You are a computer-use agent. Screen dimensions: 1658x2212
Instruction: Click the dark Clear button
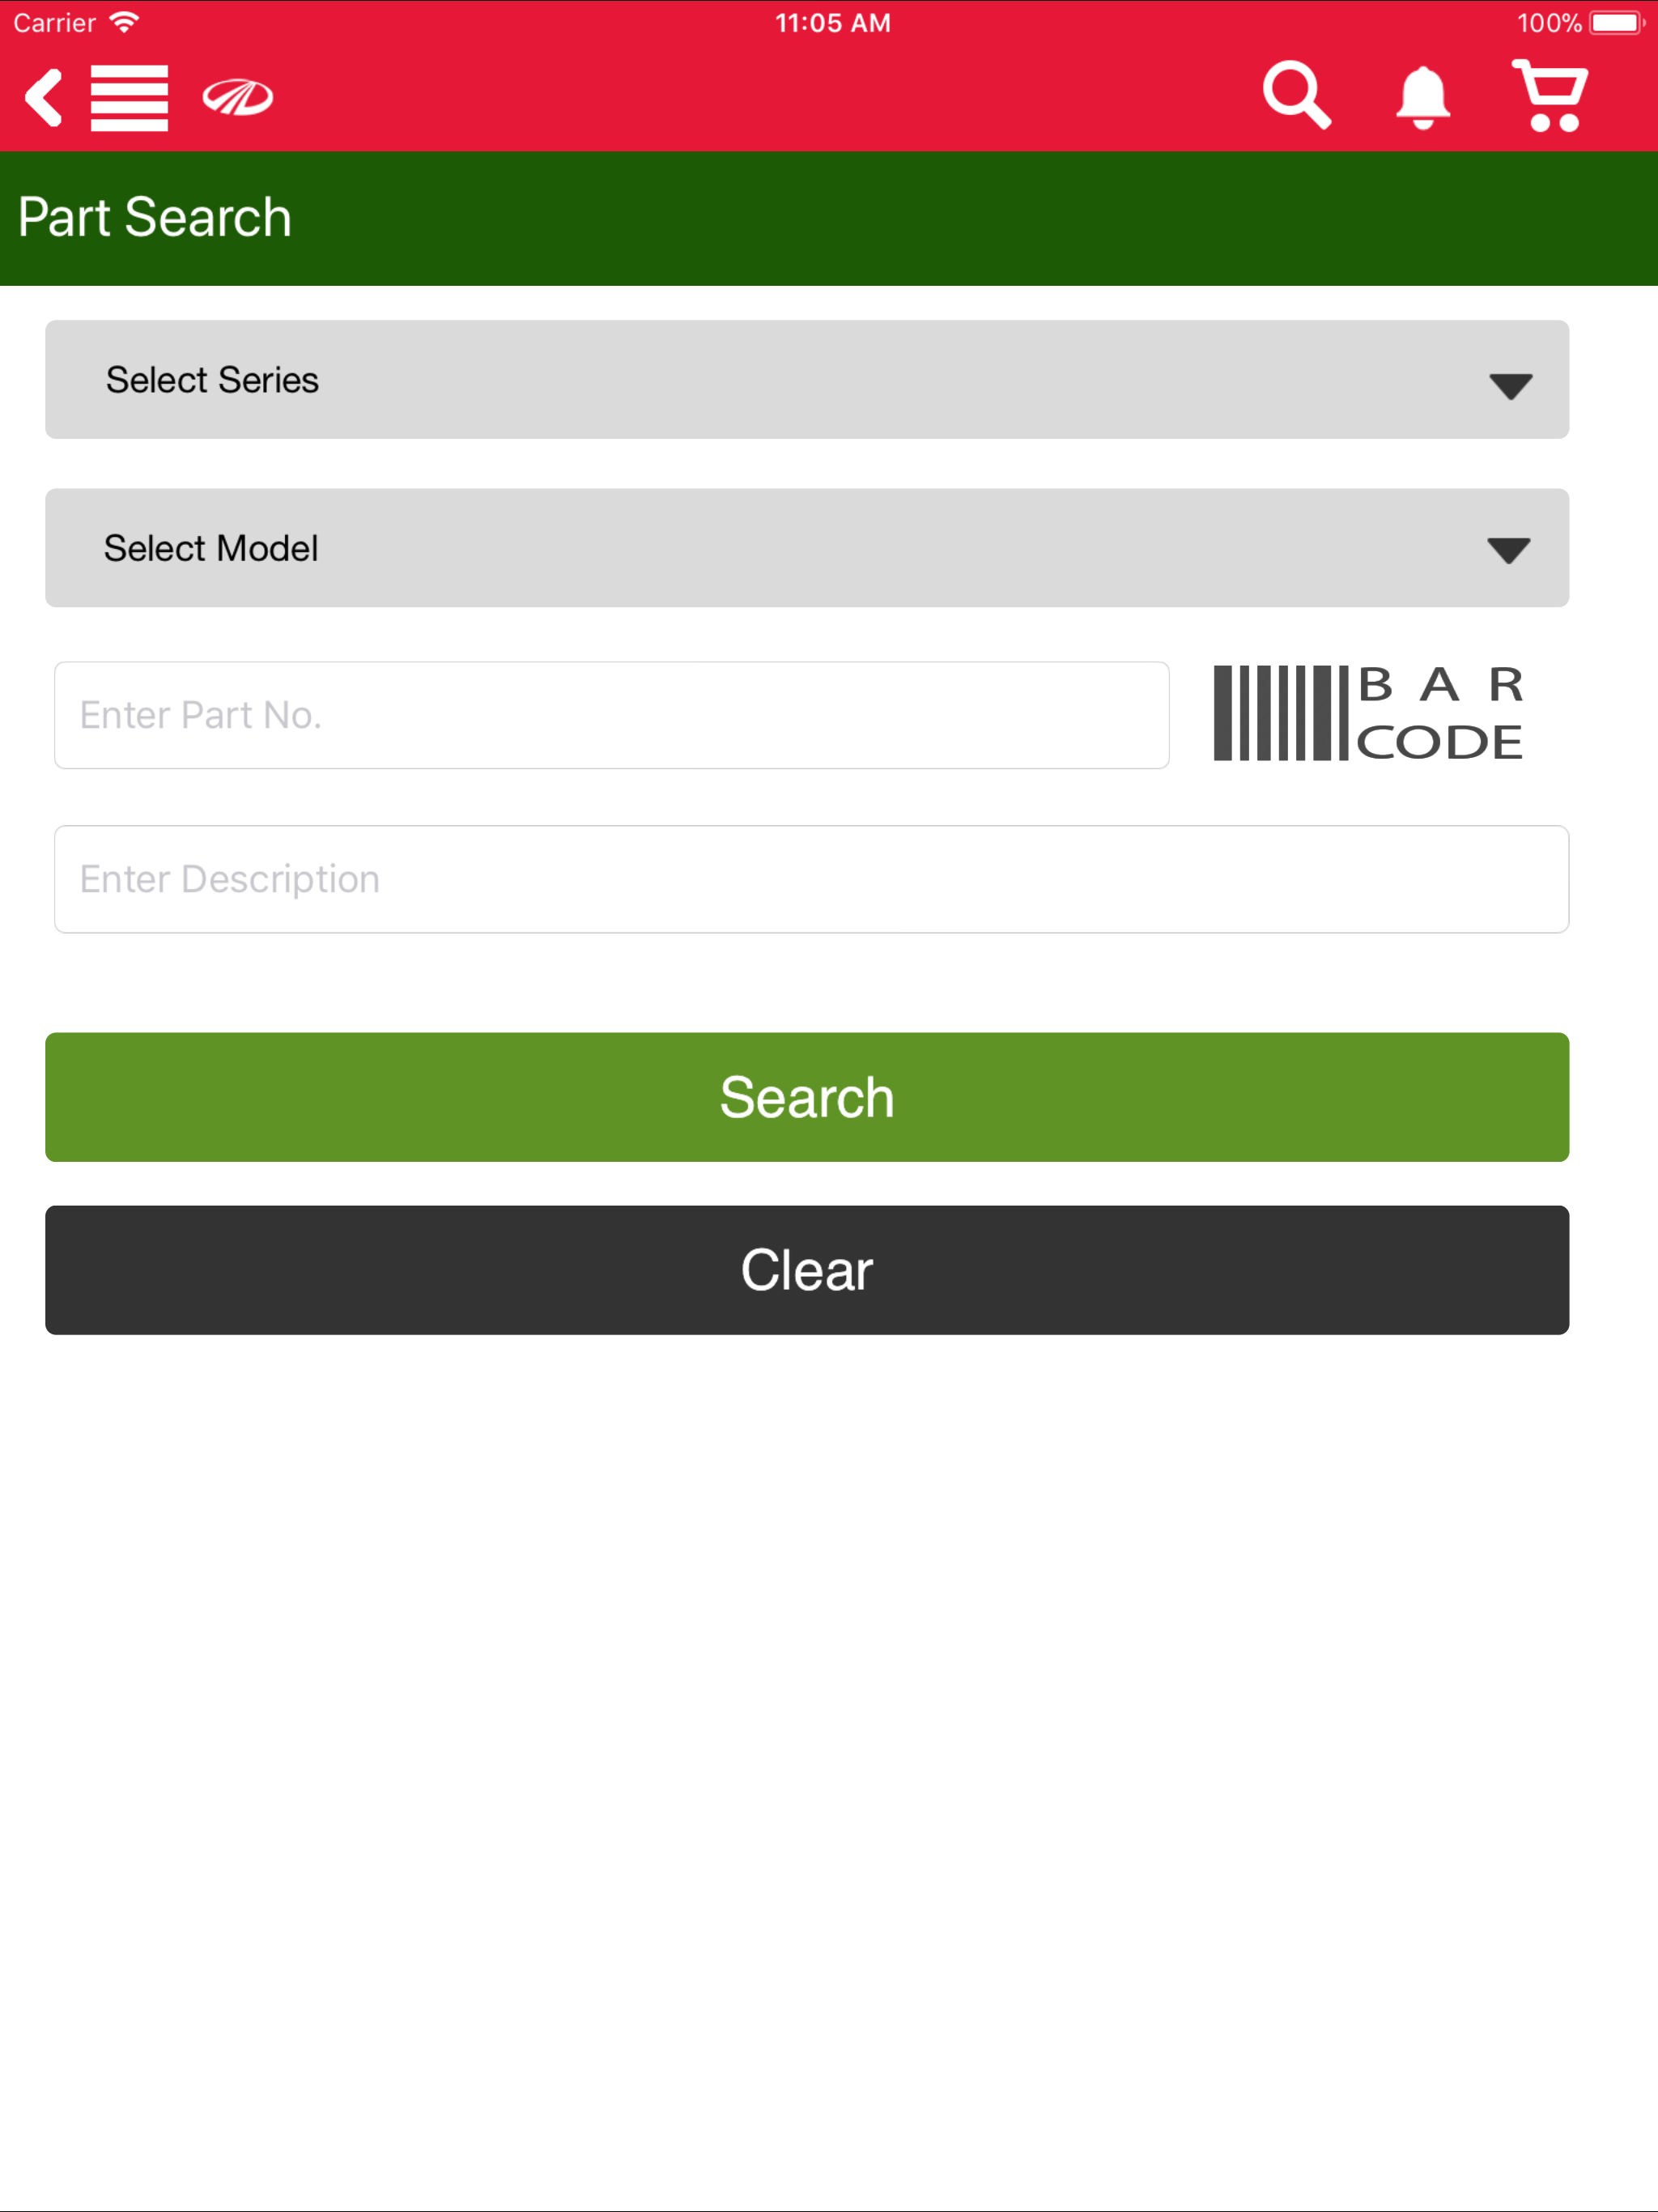807,1269
